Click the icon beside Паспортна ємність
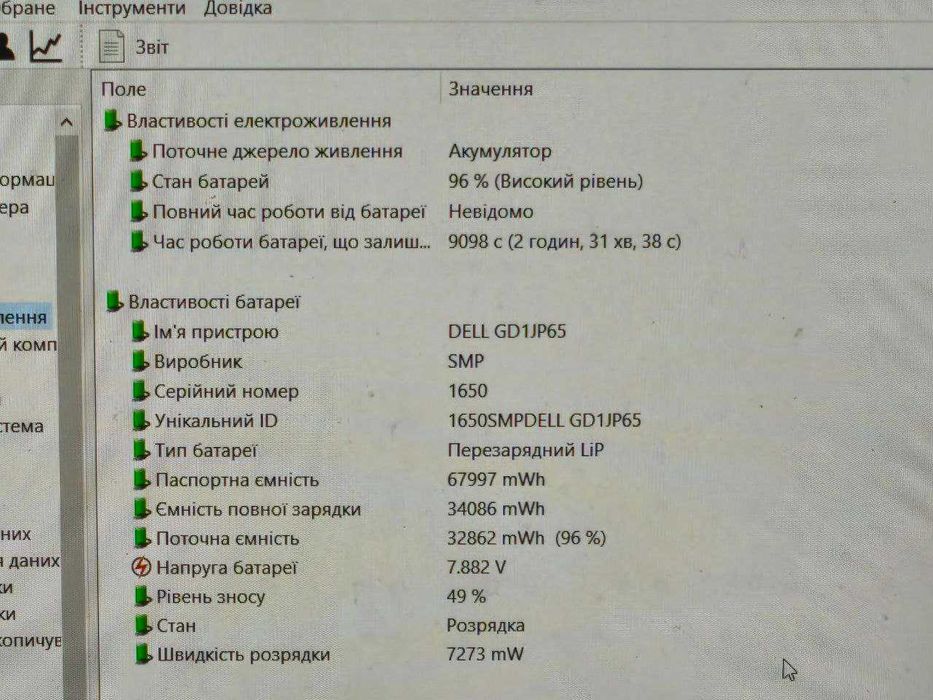The image size is (933, 700). click(x=142, y=480)
